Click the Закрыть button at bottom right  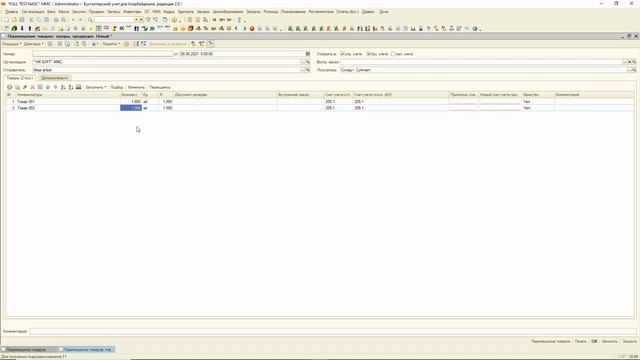point(629,341)
